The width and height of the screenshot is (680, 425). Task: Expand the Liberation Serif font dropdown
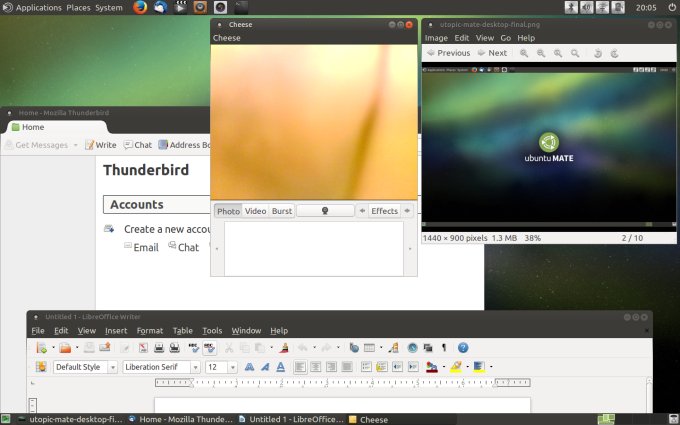195,367
